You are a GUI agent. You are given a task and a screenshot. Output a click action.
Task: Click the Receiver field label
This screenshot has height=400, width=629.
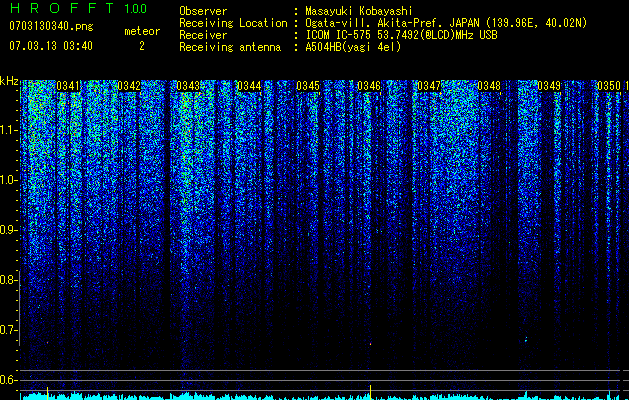pos(203,35)
